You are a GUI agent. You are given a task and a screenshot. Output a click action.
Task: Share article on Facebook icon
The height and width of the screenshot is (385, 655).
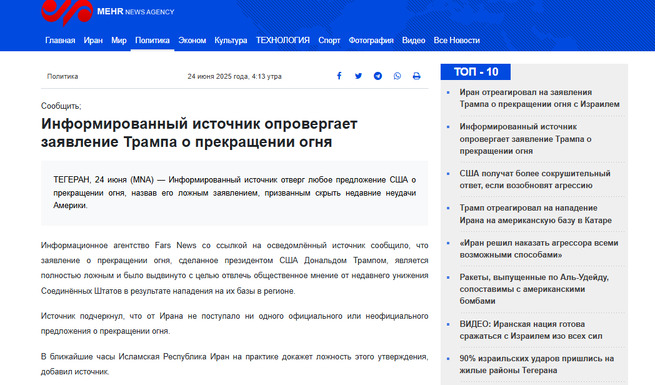point(339,76)
